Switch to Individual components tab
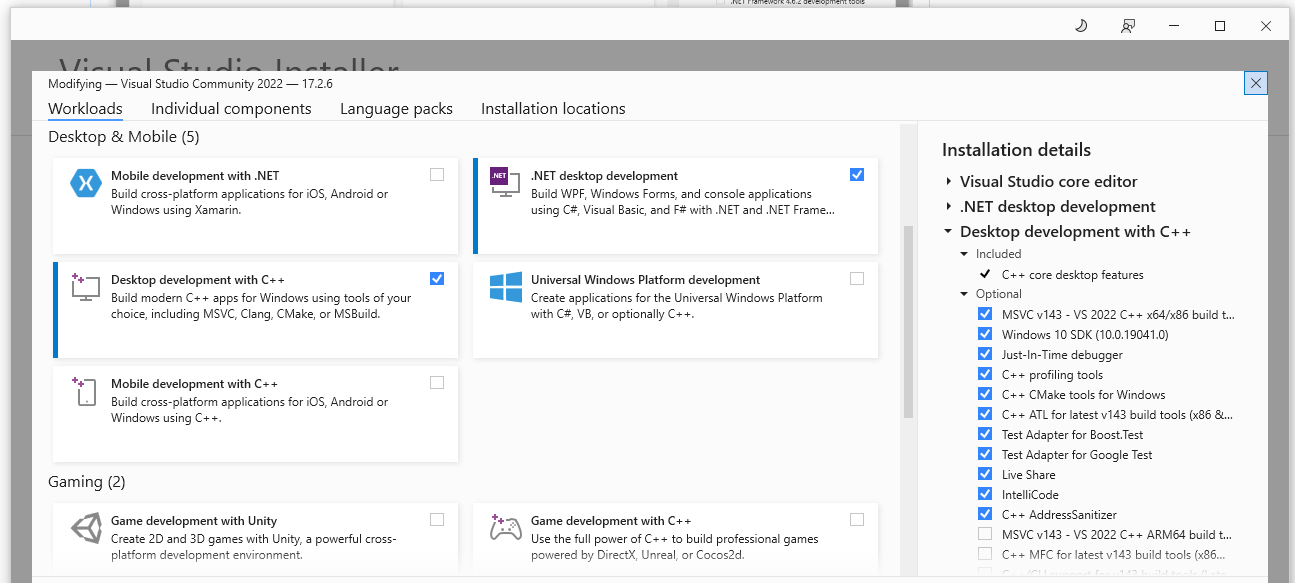This screenshot has height=583, width=1295. coord(231,109)
